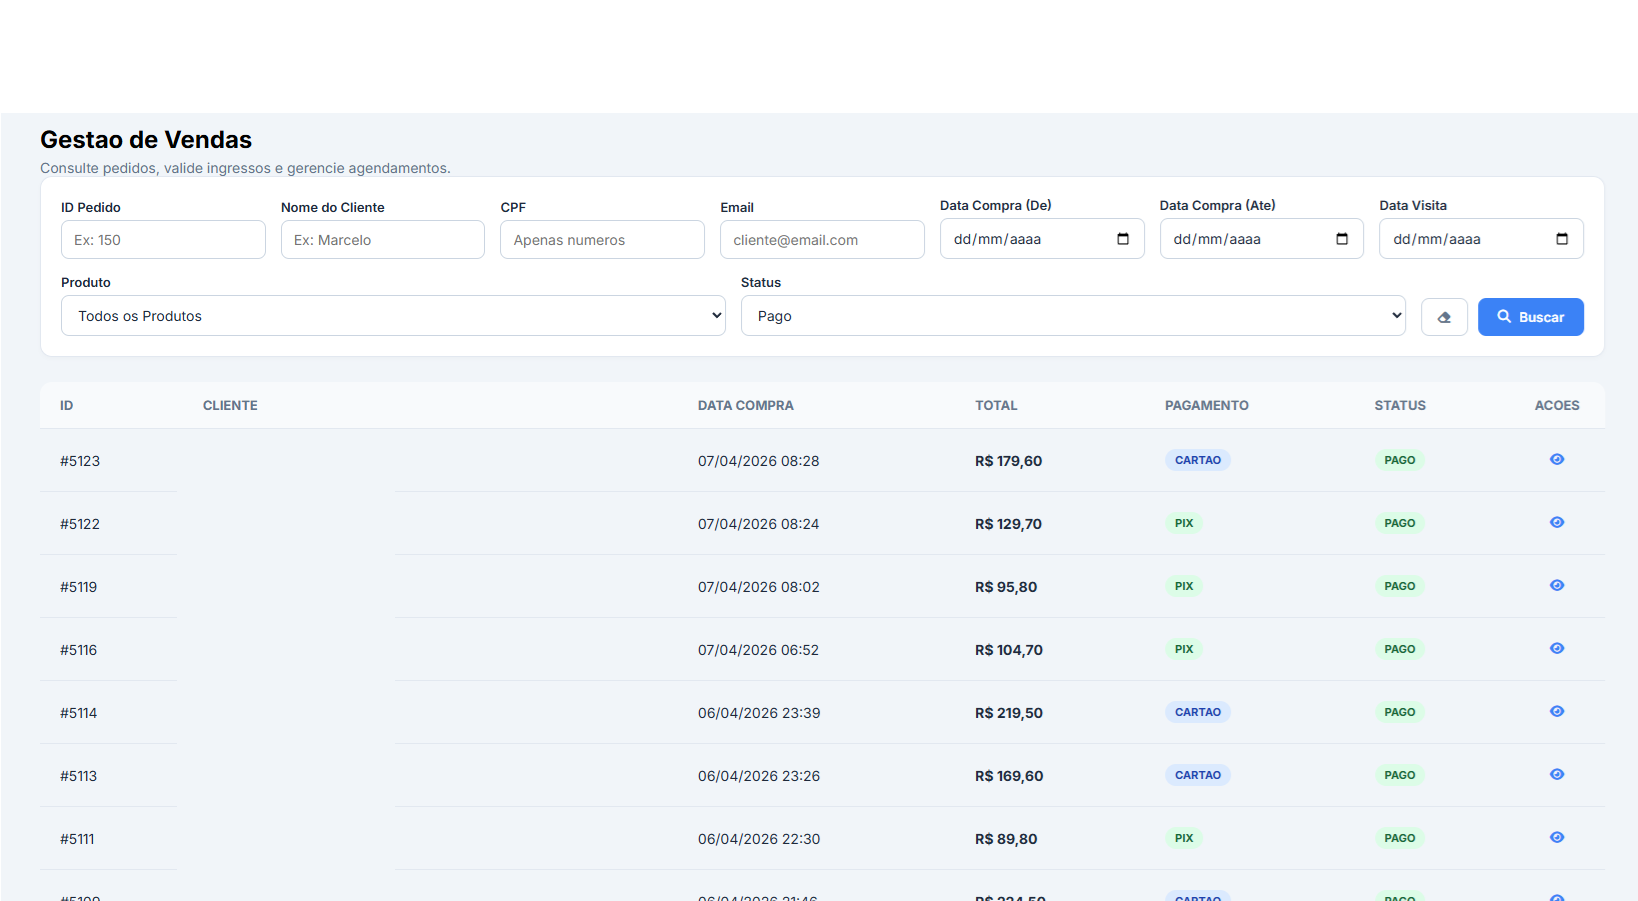Open calendar picker for Data Visita
Viewport: 1638px width, 901px height.
tap(1561, 239)
